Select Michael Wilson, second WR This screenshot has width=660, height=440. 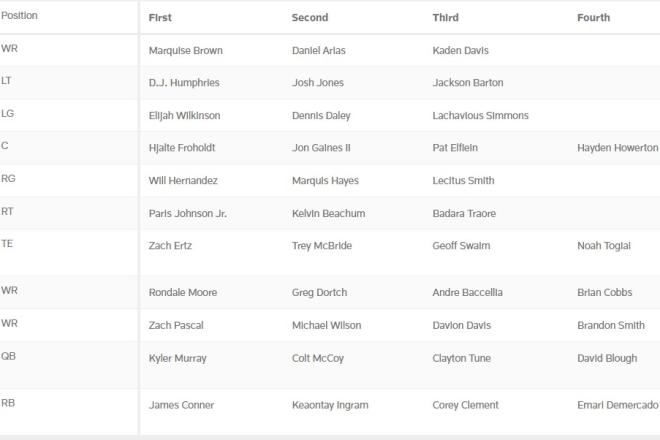[327, 325]
